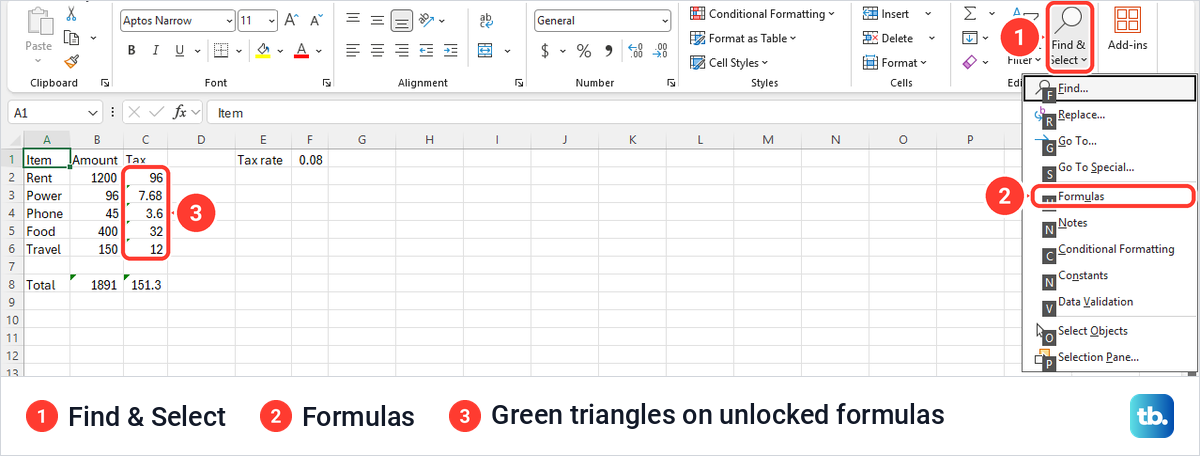Click the AutoSum sigma icon
Screen dimensions: 1200x456
970,13
